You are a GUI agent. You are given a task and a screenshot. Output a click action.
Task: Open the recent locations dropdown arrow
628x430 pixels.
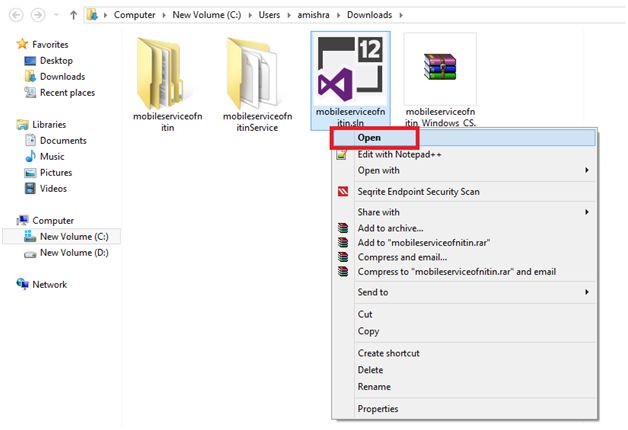[56, 15]
